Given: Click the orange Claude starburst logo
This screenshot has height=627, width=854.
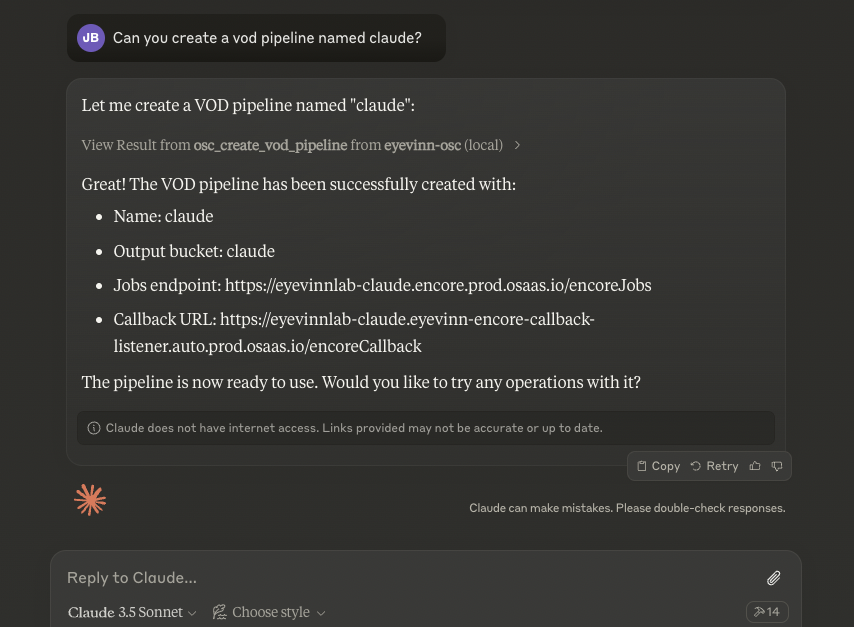Looking at the screenshot, I should click(90, 499).
